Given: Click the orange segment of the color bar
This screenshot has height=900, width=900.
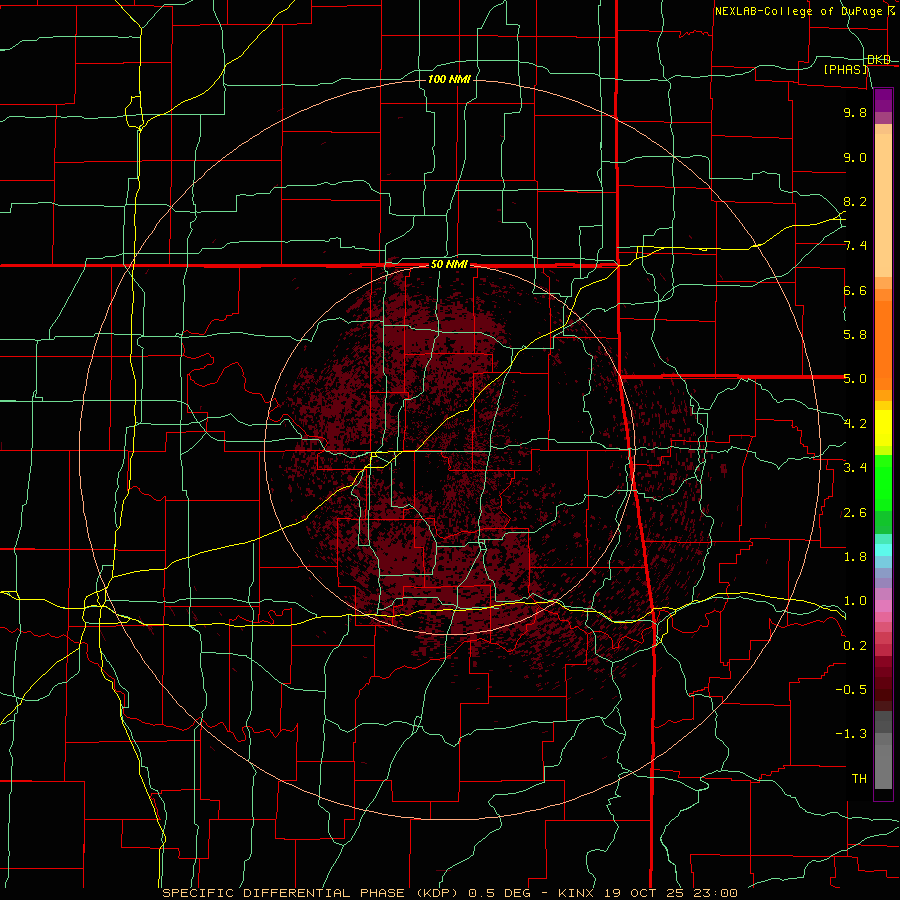Looking at the screenshot, I should coord(883,344).
